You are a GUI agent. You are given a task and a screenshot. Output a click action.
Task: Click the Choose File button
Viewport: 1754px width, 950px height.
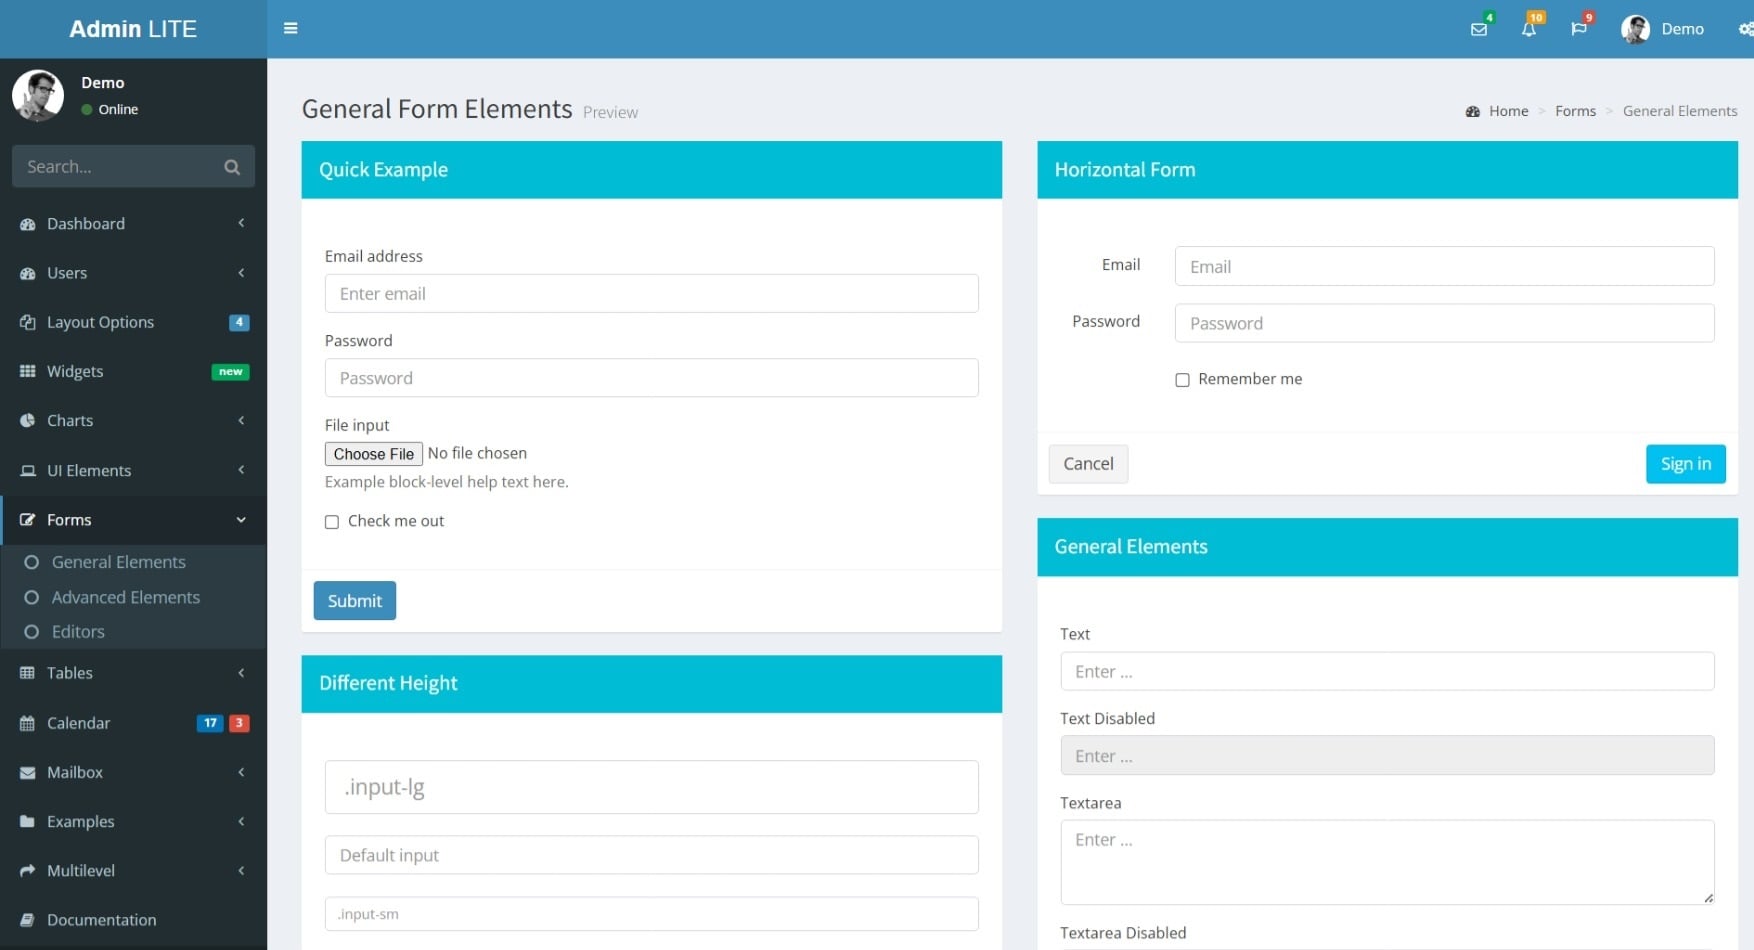click(373, 454)
